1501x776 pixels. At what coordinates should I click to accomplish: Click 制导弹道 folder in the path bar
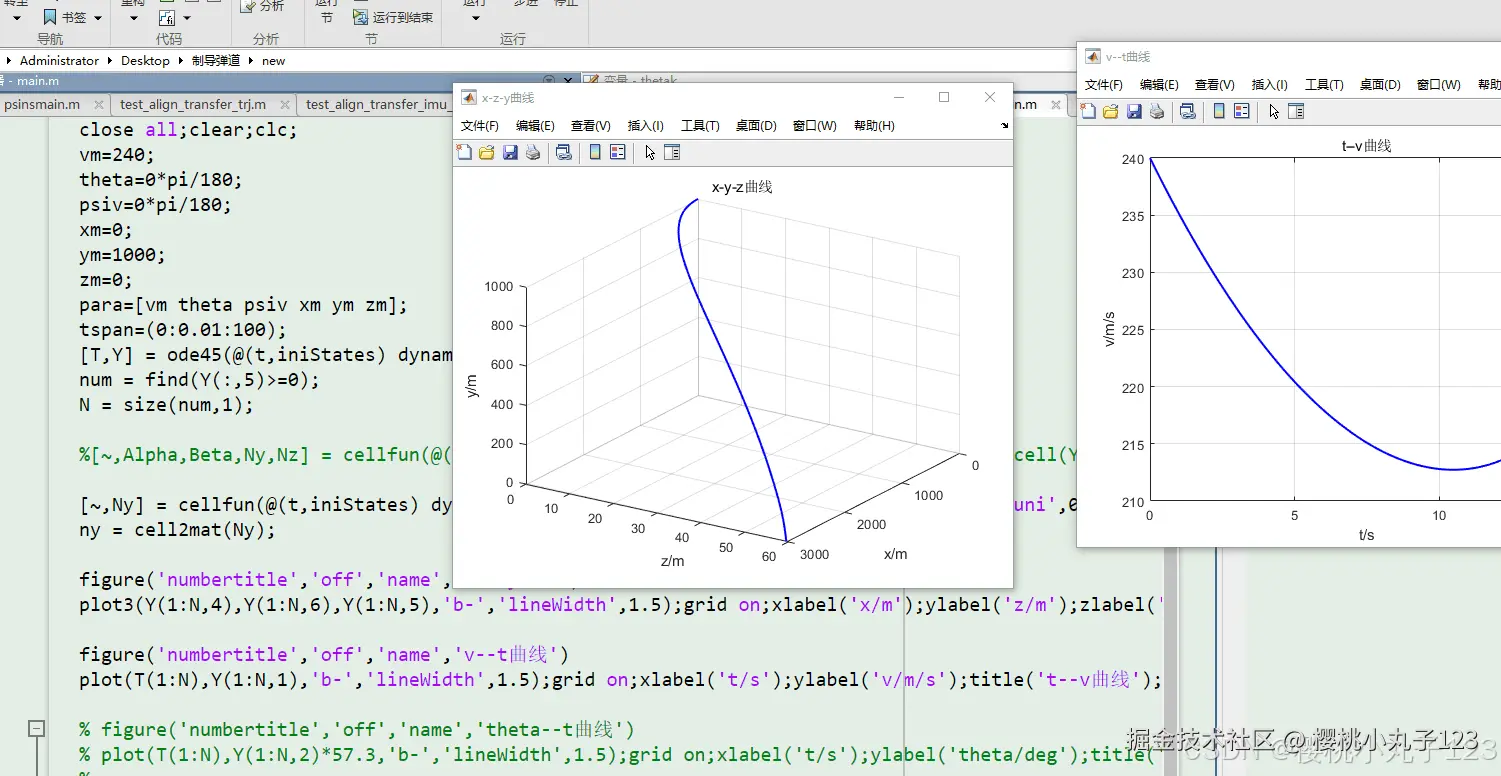[x=216, y=61]
